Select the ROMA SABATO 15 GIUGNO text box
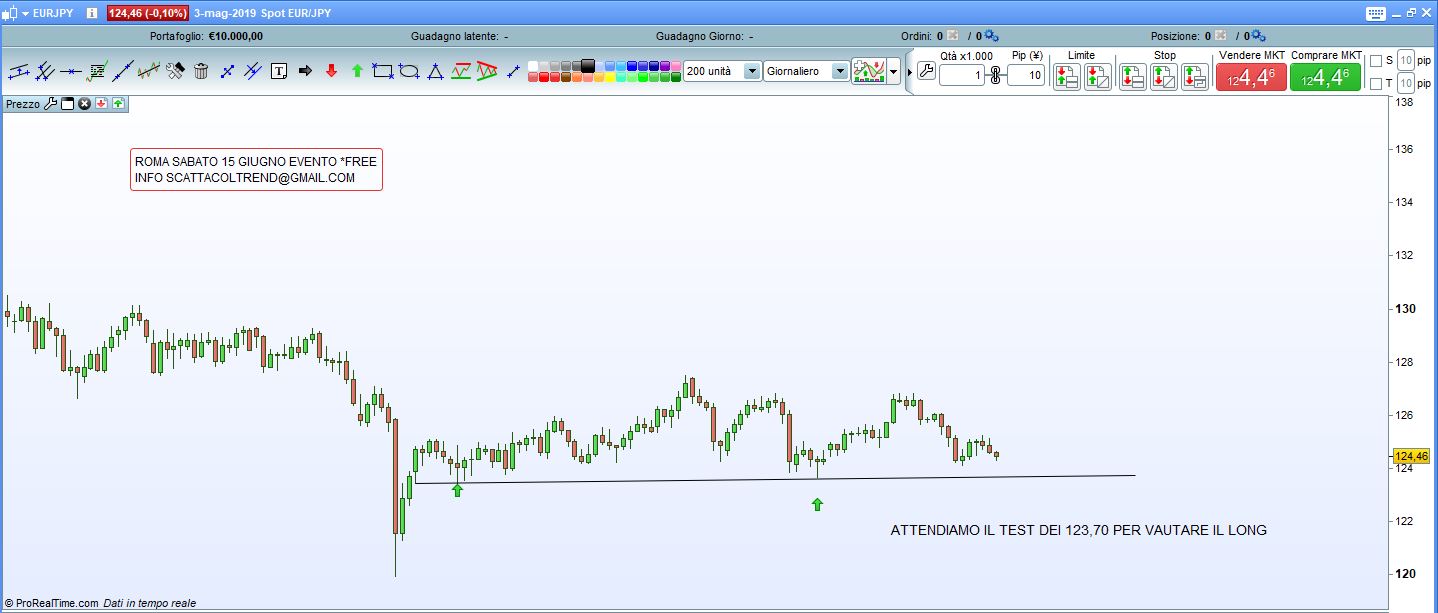This screenshot has width=1438, height=613. [x=256, y=169]
